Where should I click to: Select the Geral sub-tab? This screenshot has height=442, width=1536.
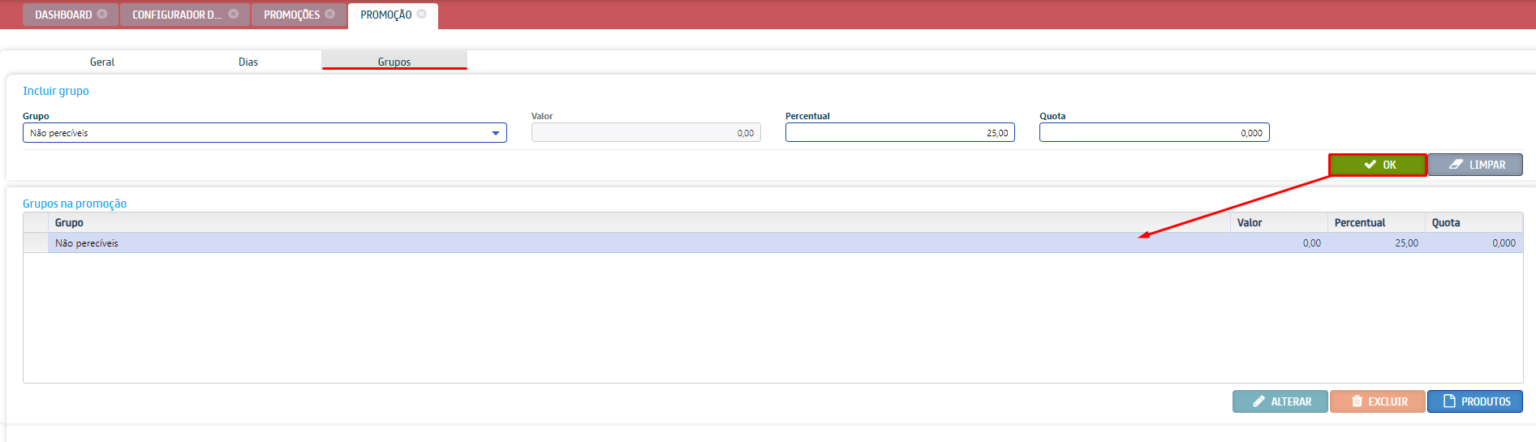(102, 61)
